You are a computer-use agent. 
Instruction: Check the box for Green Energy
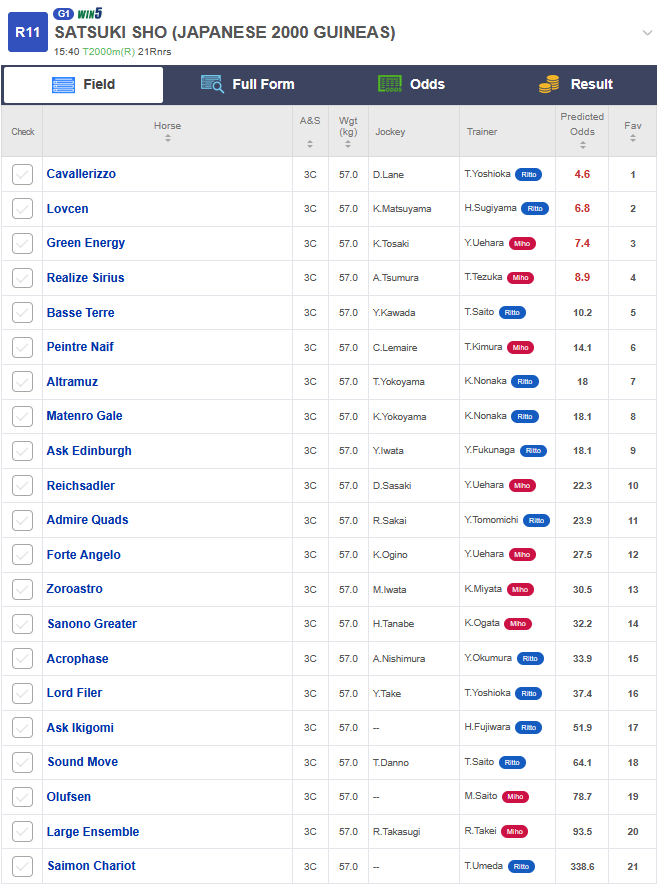pos(22,243)
